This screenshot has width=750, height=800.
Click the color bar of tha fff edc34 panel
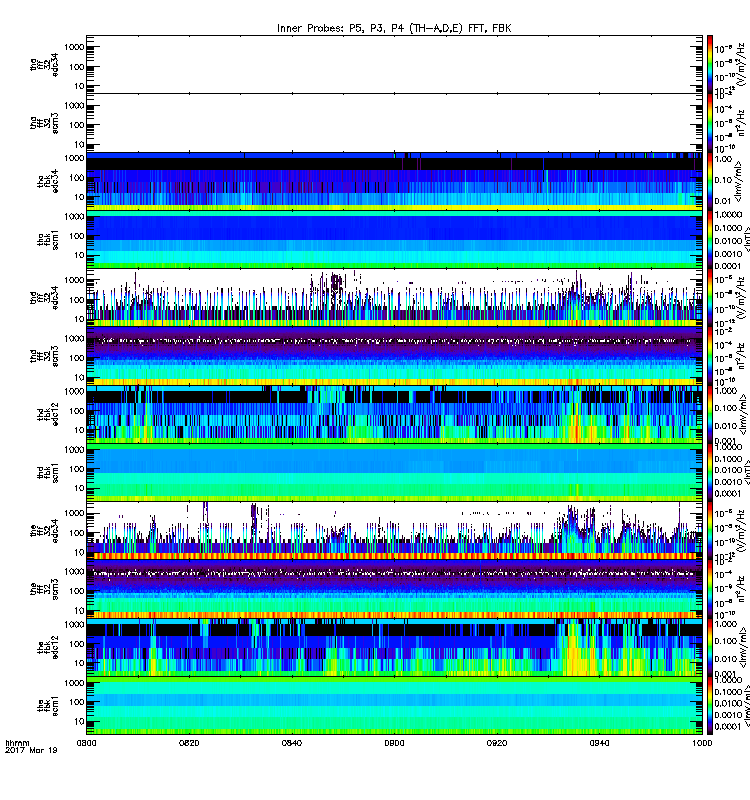click(x=710, y=64)
